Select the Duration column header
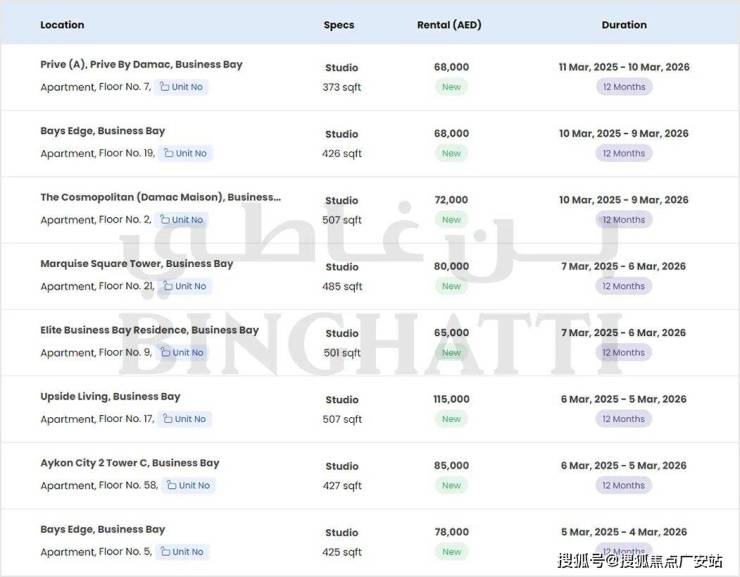Viewport: 740px width, 577px height. tap(624, 25)
